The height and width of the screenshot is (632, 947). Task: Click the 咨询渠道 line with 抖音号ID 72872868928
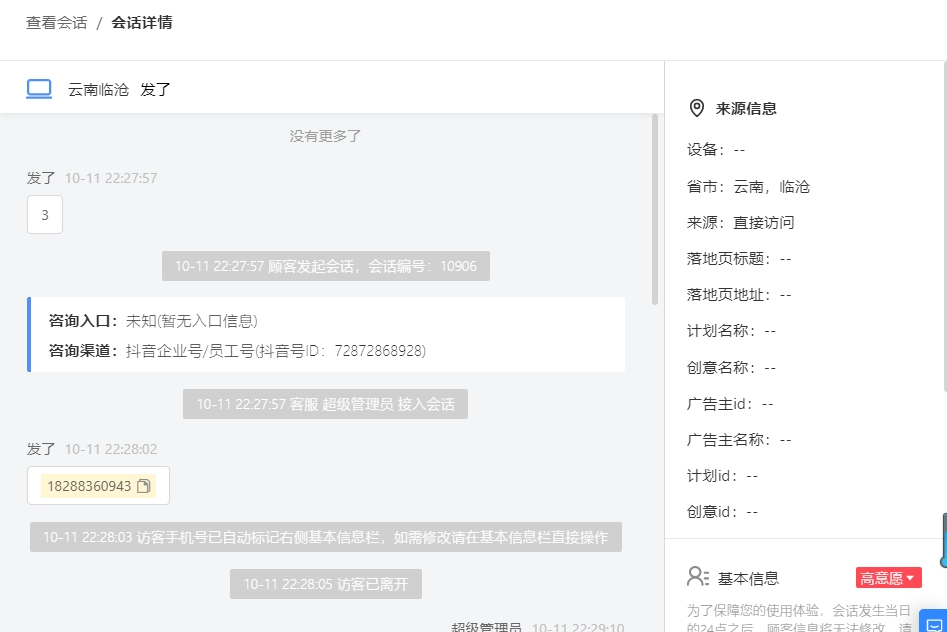[237, 351]
